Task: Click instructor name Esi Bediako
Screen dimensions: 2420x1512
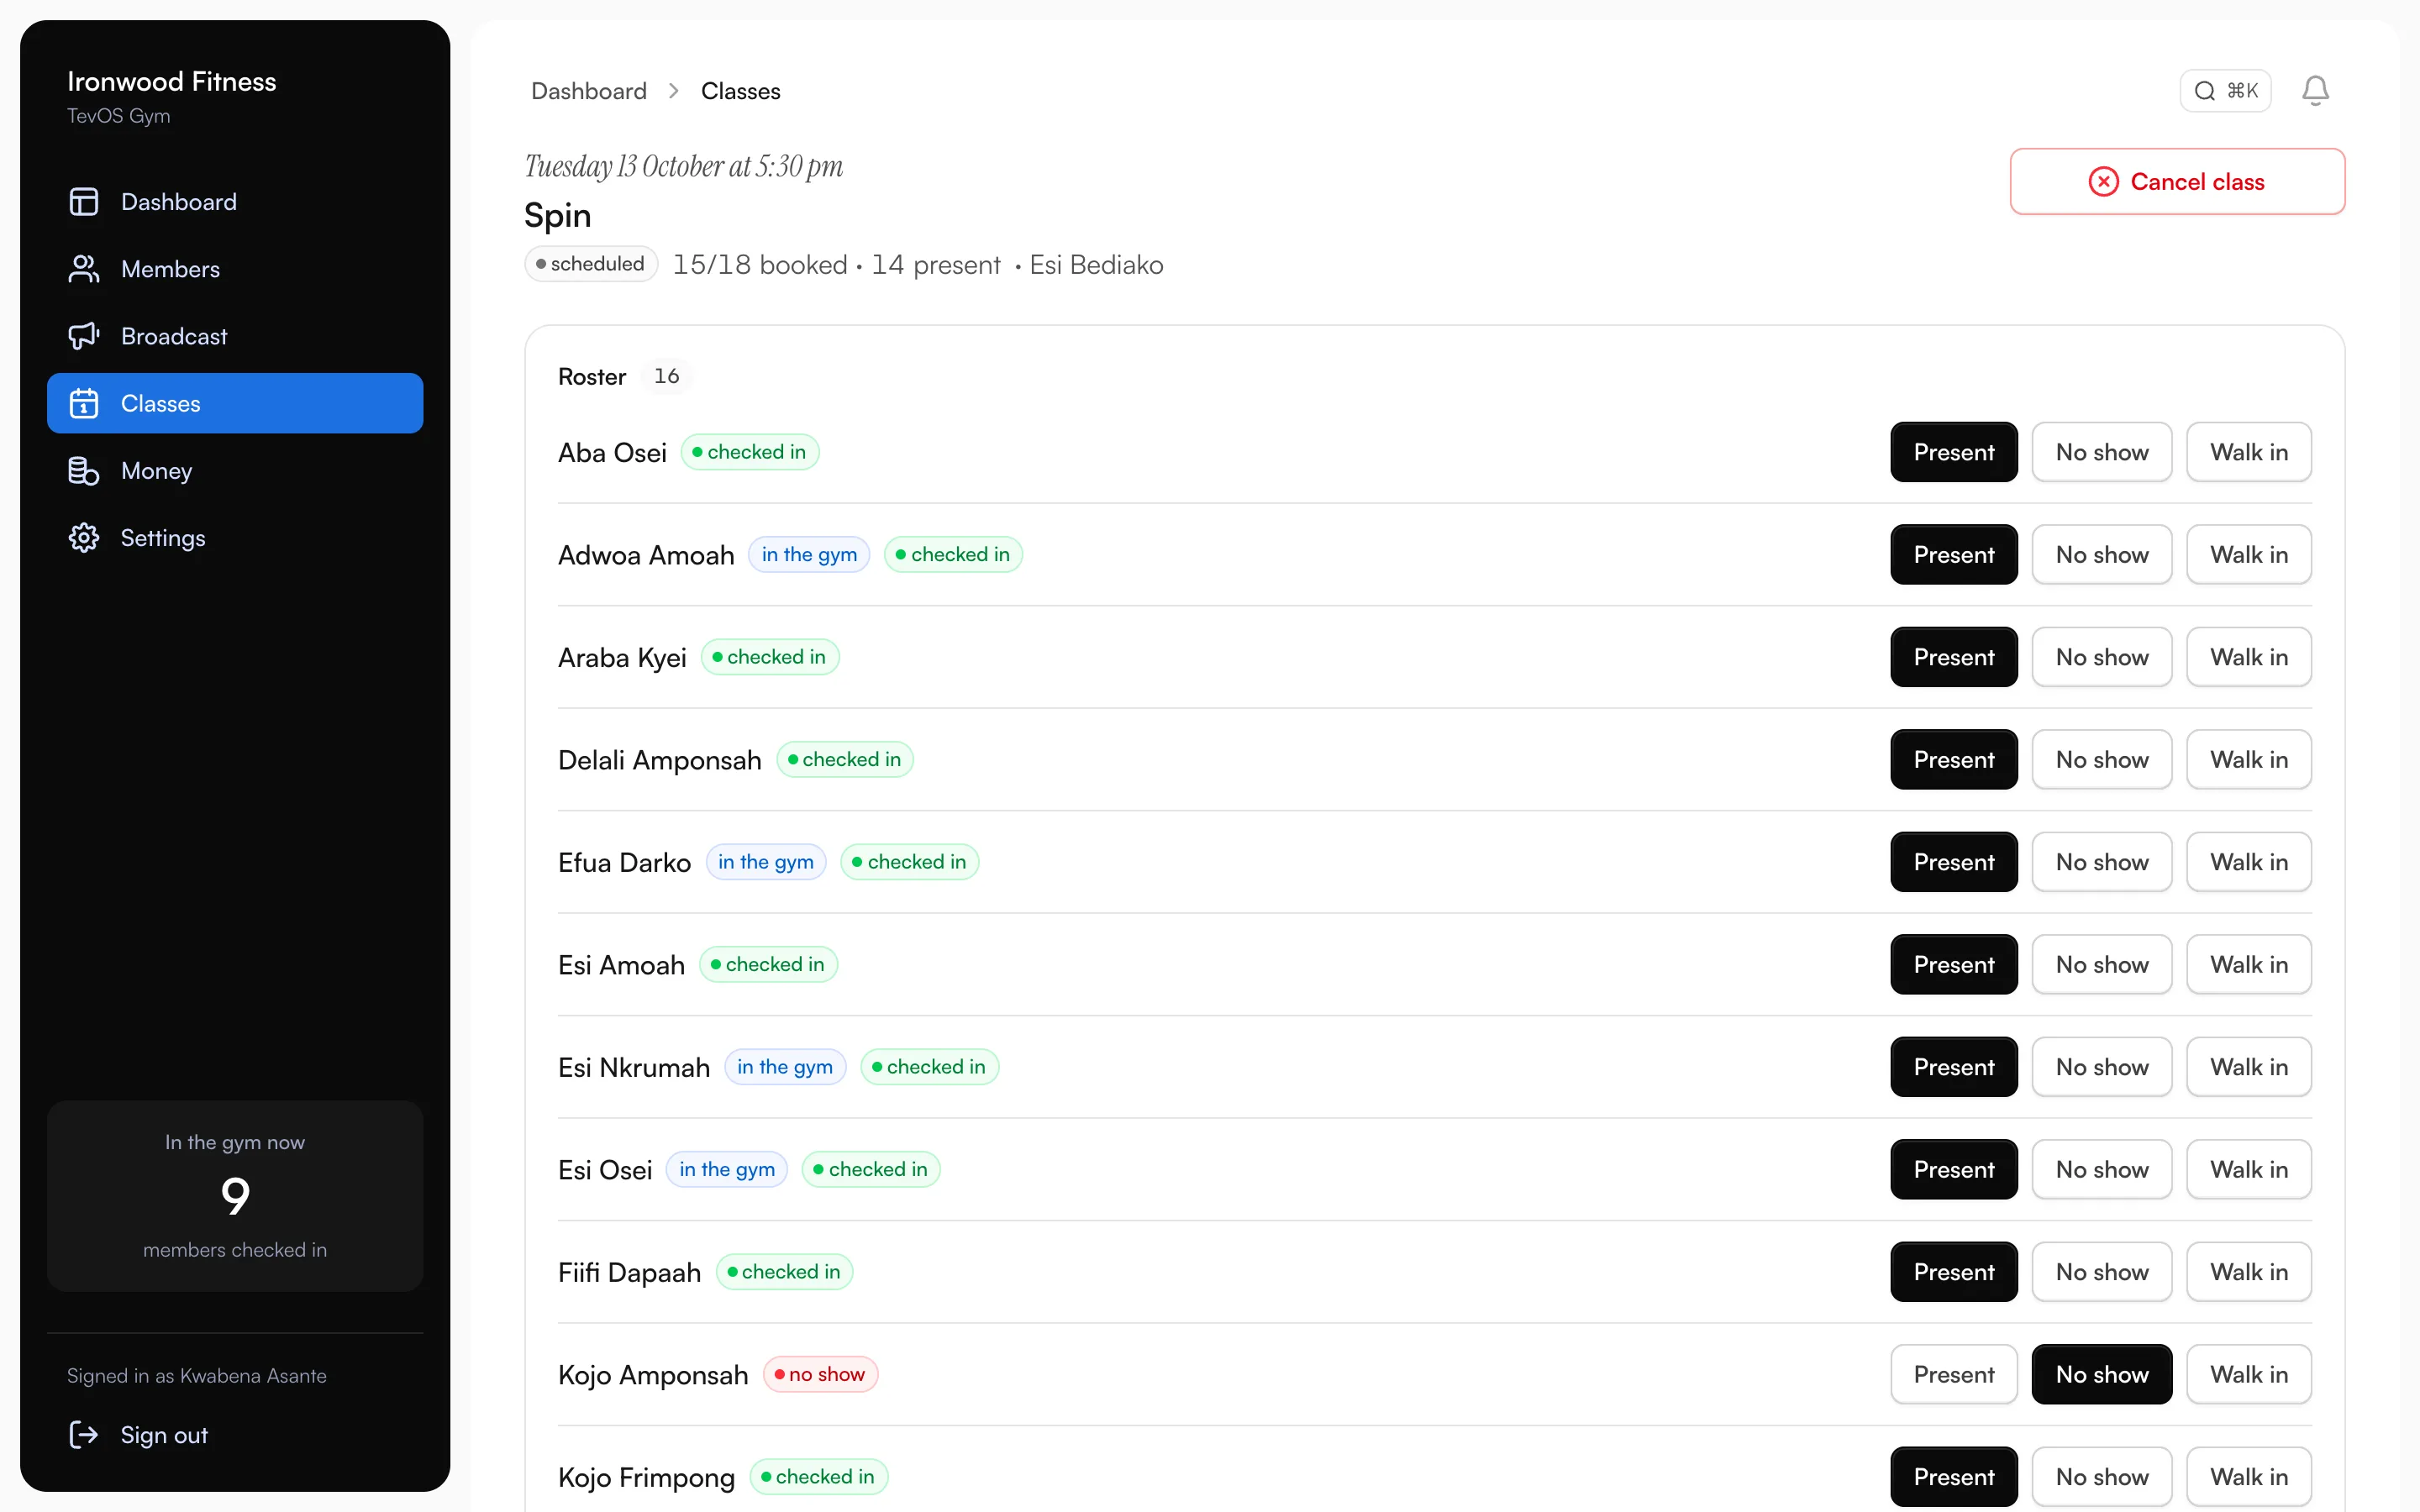Action: tap(1096, 265)
